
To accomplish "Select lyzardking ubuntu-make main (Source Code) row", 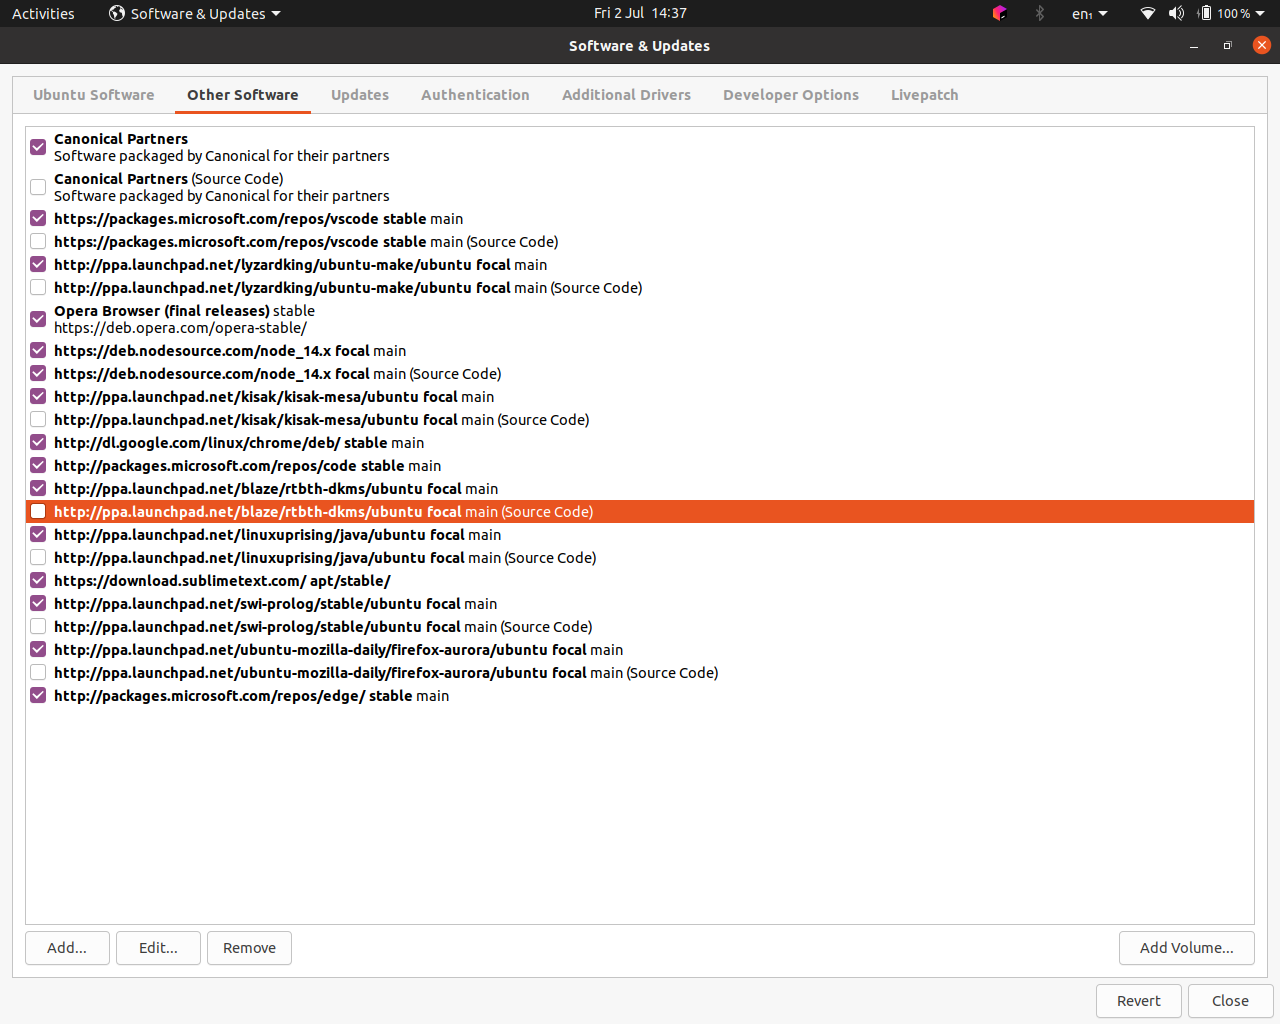I will (640, 288).
